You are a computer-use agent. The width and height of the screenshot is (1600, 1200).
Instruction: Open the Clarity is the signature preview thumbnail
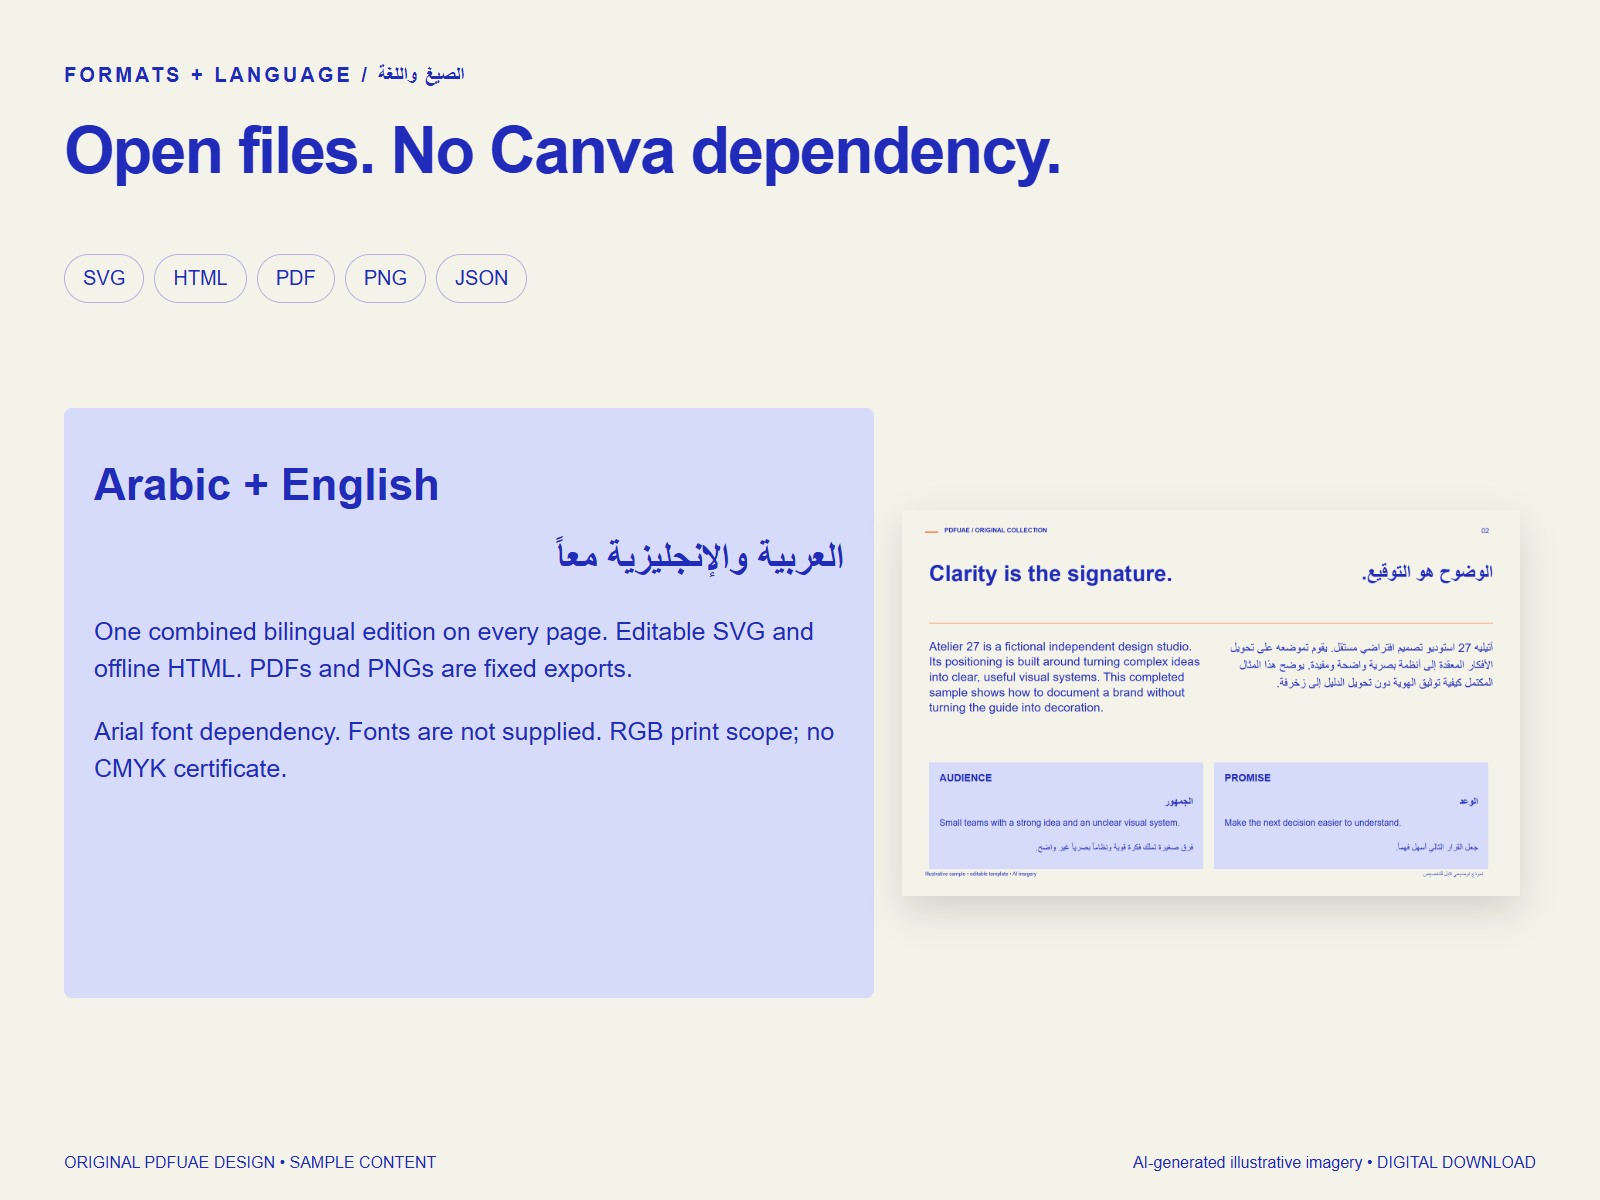pyautogui.click(x=1211, y=703)
